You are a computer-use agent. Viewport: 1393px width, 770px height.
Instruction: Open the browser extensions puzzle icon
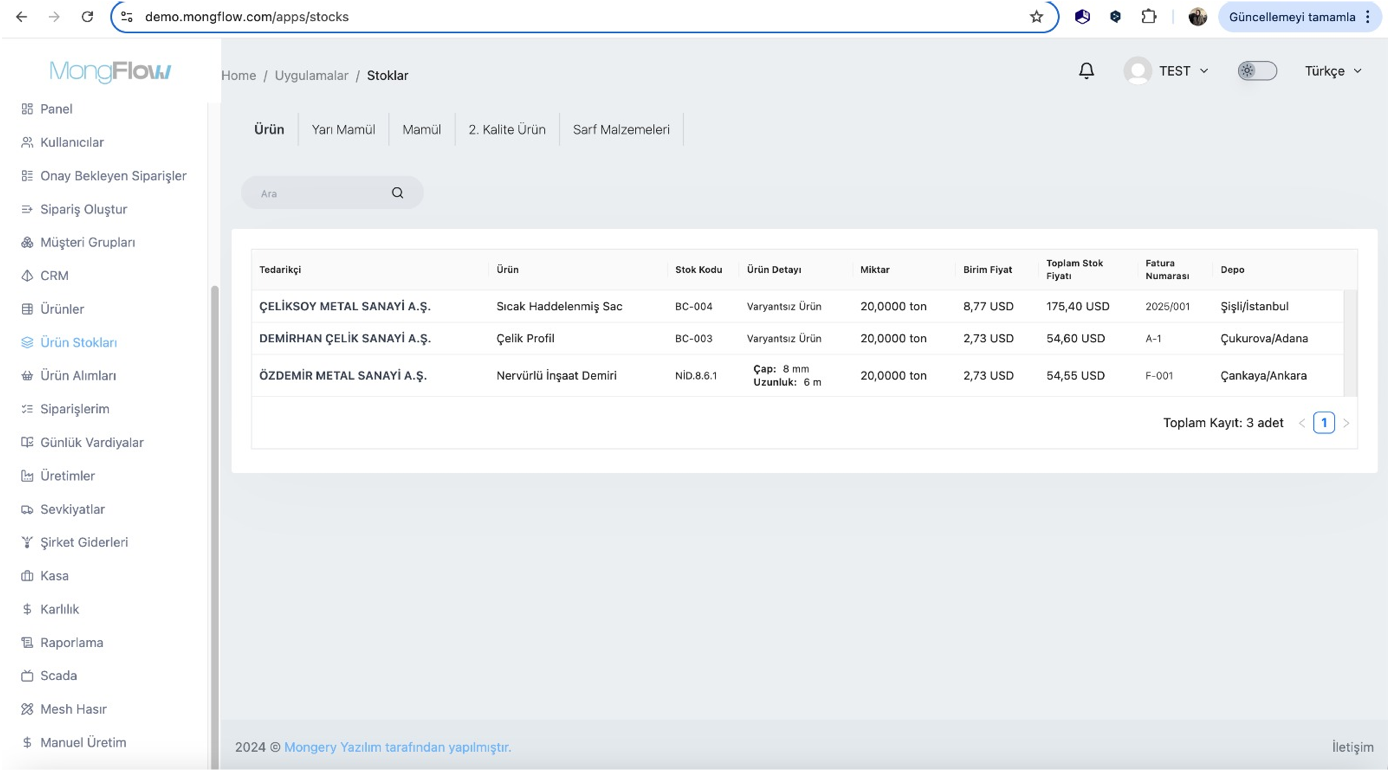[x=1148, y=17]
